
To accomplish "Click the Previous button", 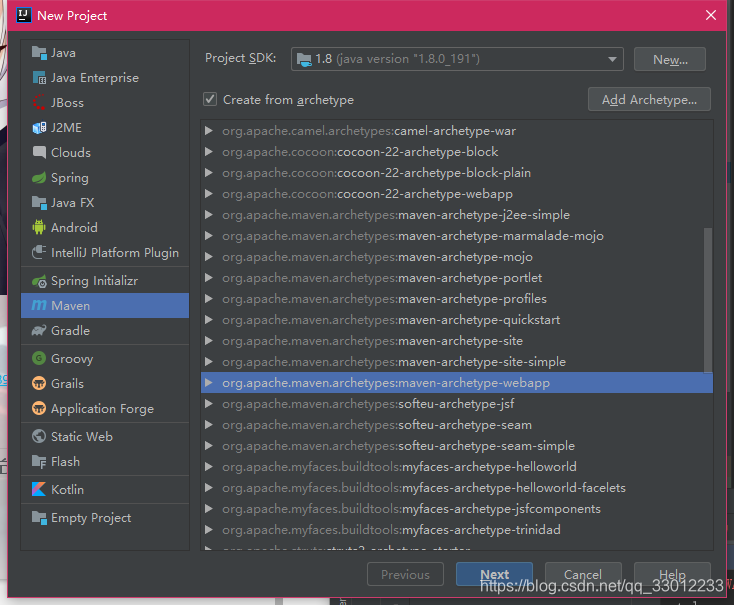I will click(x=405, y=574).
